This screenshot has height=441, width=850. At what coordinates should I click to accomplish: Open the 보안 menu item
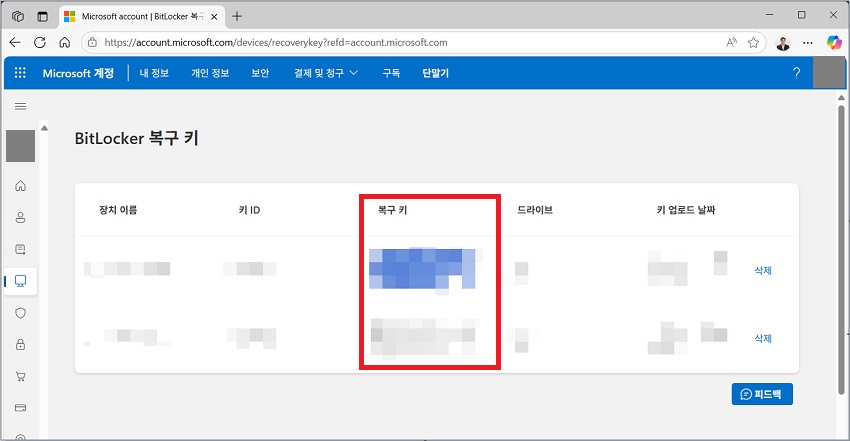pos(260,73)
